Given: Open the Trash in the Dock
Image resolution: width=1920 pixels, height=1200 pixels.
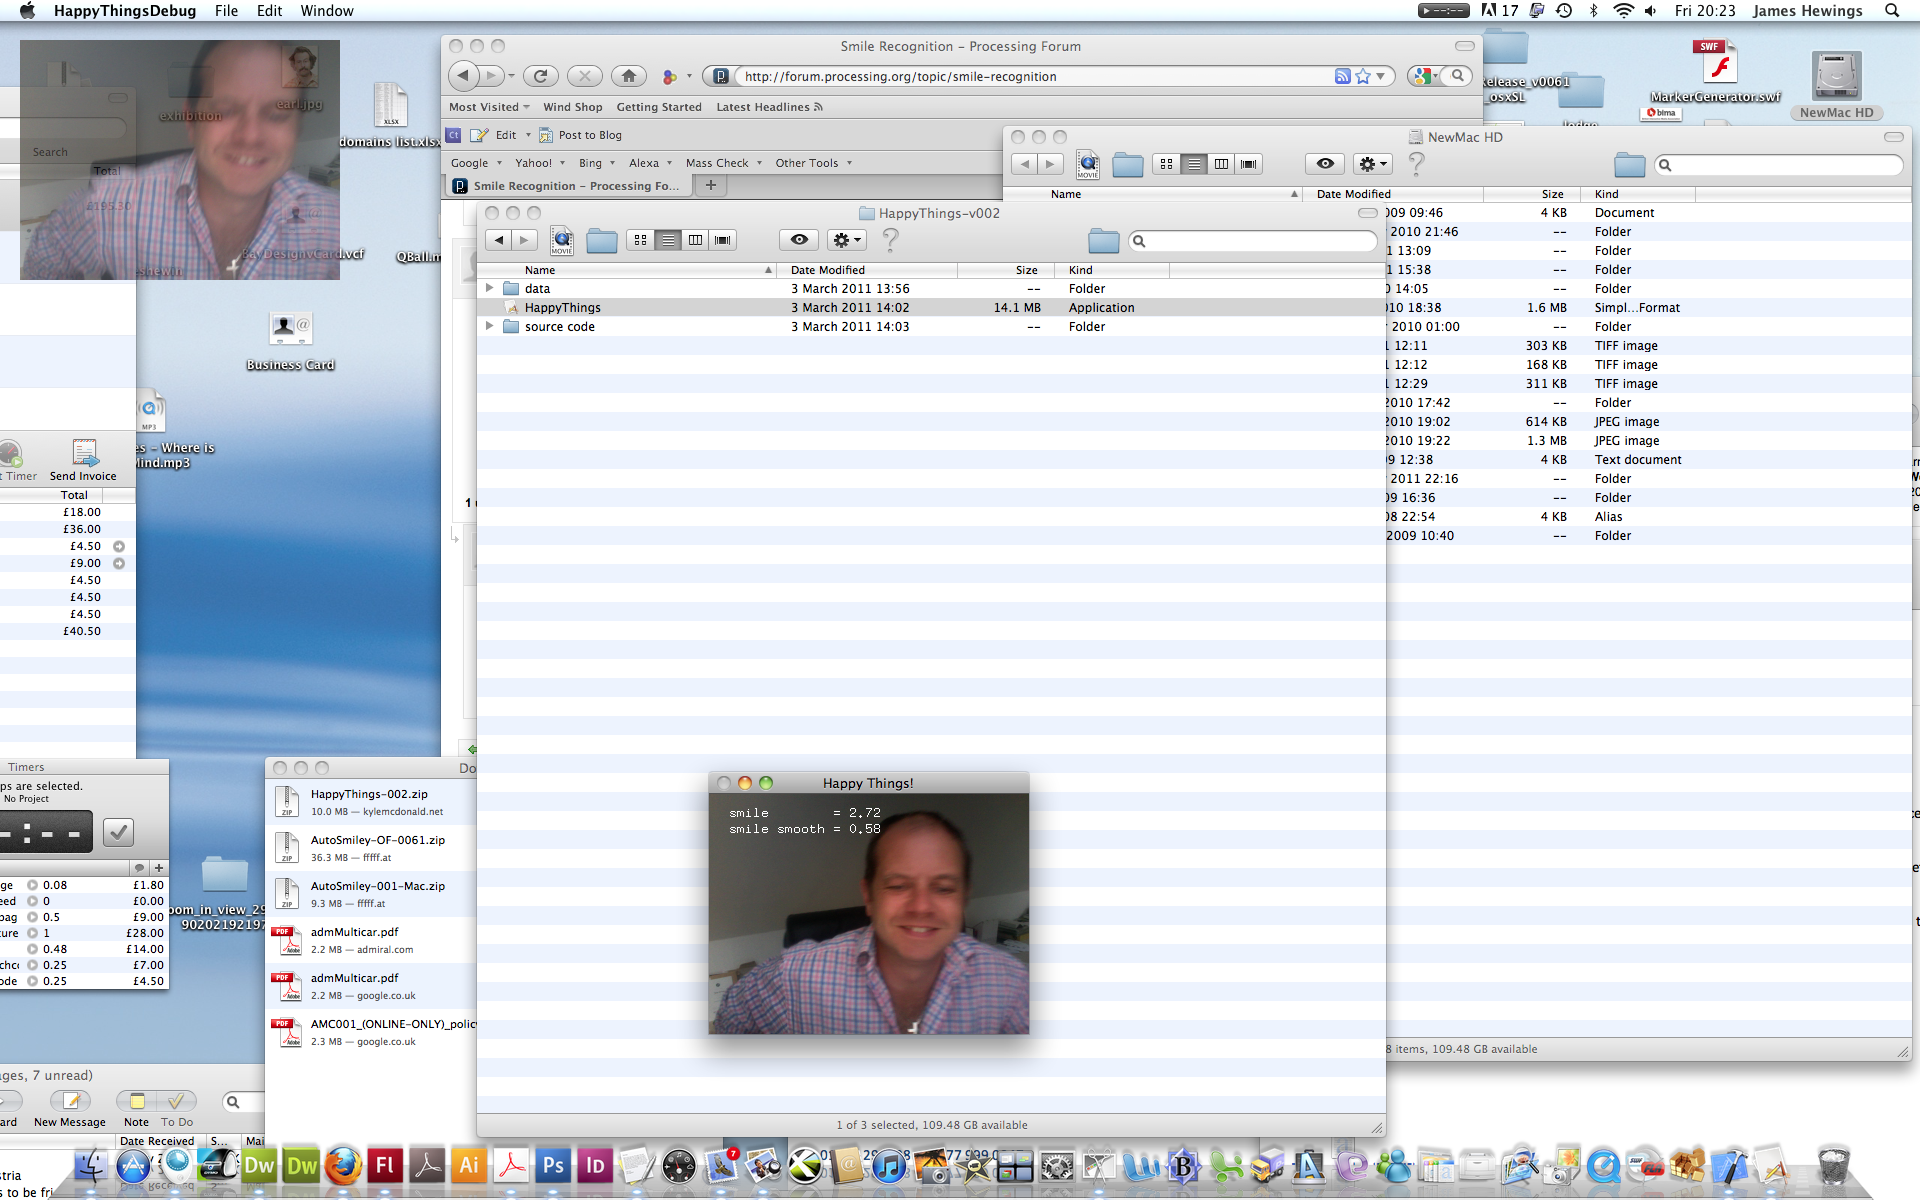Looking at the screenshot, I should (1833, 1165).
